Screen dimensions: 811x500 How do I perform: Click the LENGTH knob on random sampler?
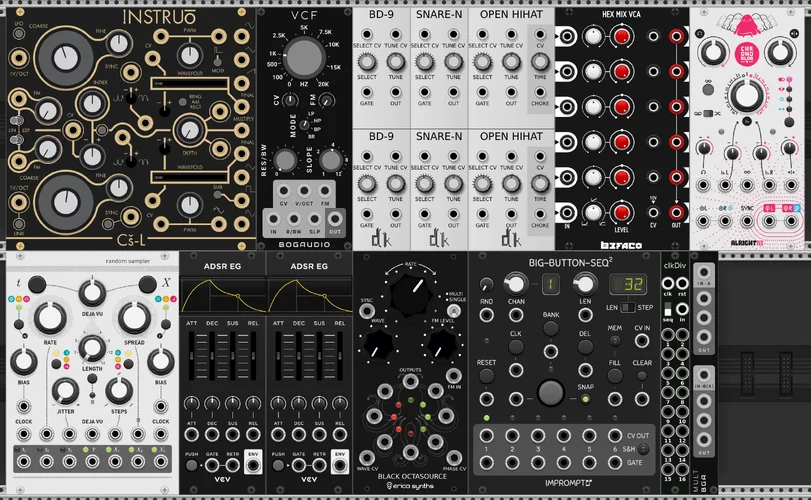[92, 349]
